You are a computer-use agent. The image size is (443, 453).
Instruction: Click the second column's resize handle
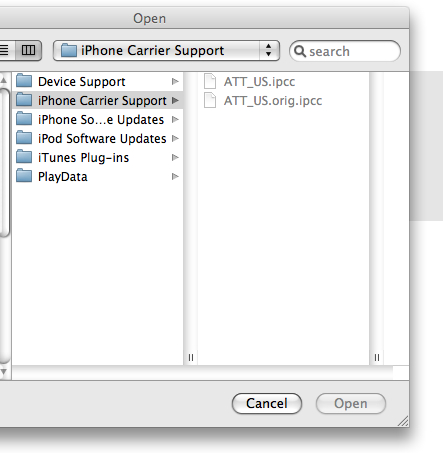(377, 358)
